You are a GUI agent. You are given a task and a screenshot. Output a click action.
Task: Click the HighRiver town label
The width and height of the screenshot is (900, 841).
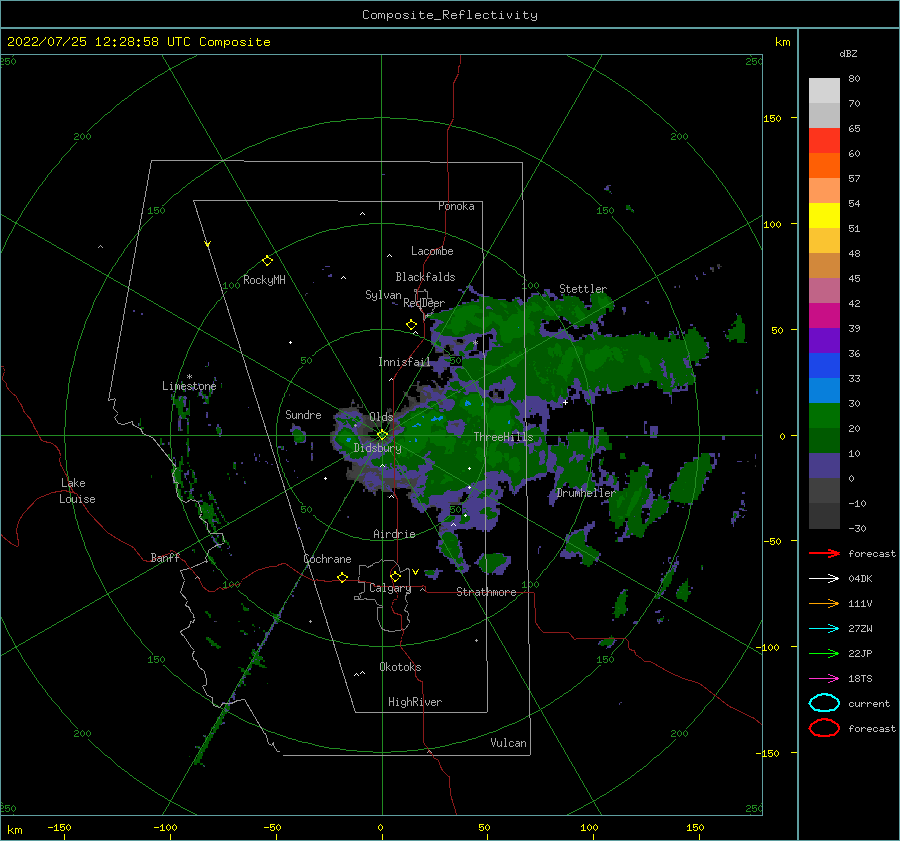point(415,702)
